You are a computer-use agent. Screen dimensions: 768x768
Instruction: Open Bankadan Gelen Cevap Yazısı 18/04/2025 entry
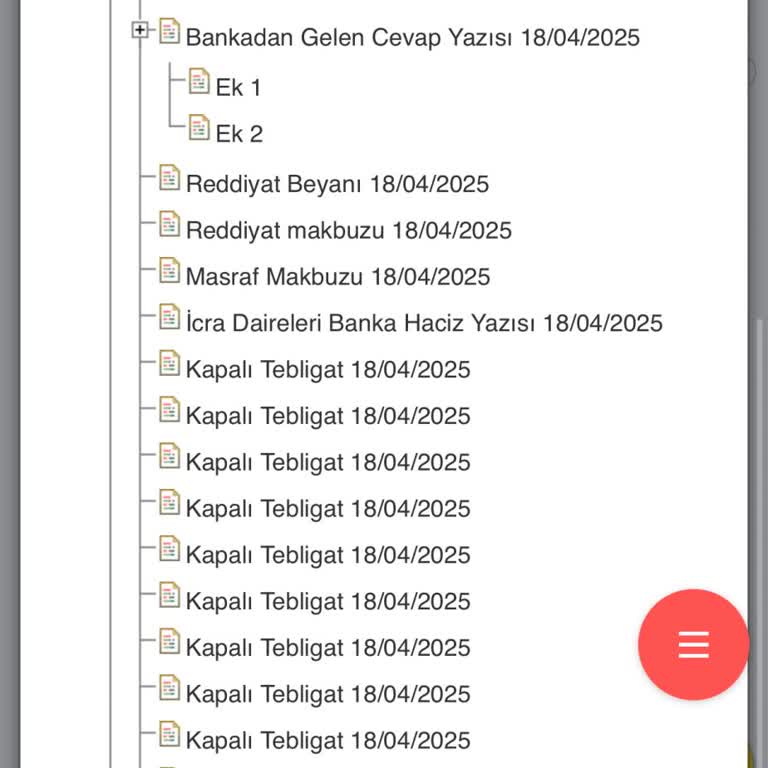point(412,38)
